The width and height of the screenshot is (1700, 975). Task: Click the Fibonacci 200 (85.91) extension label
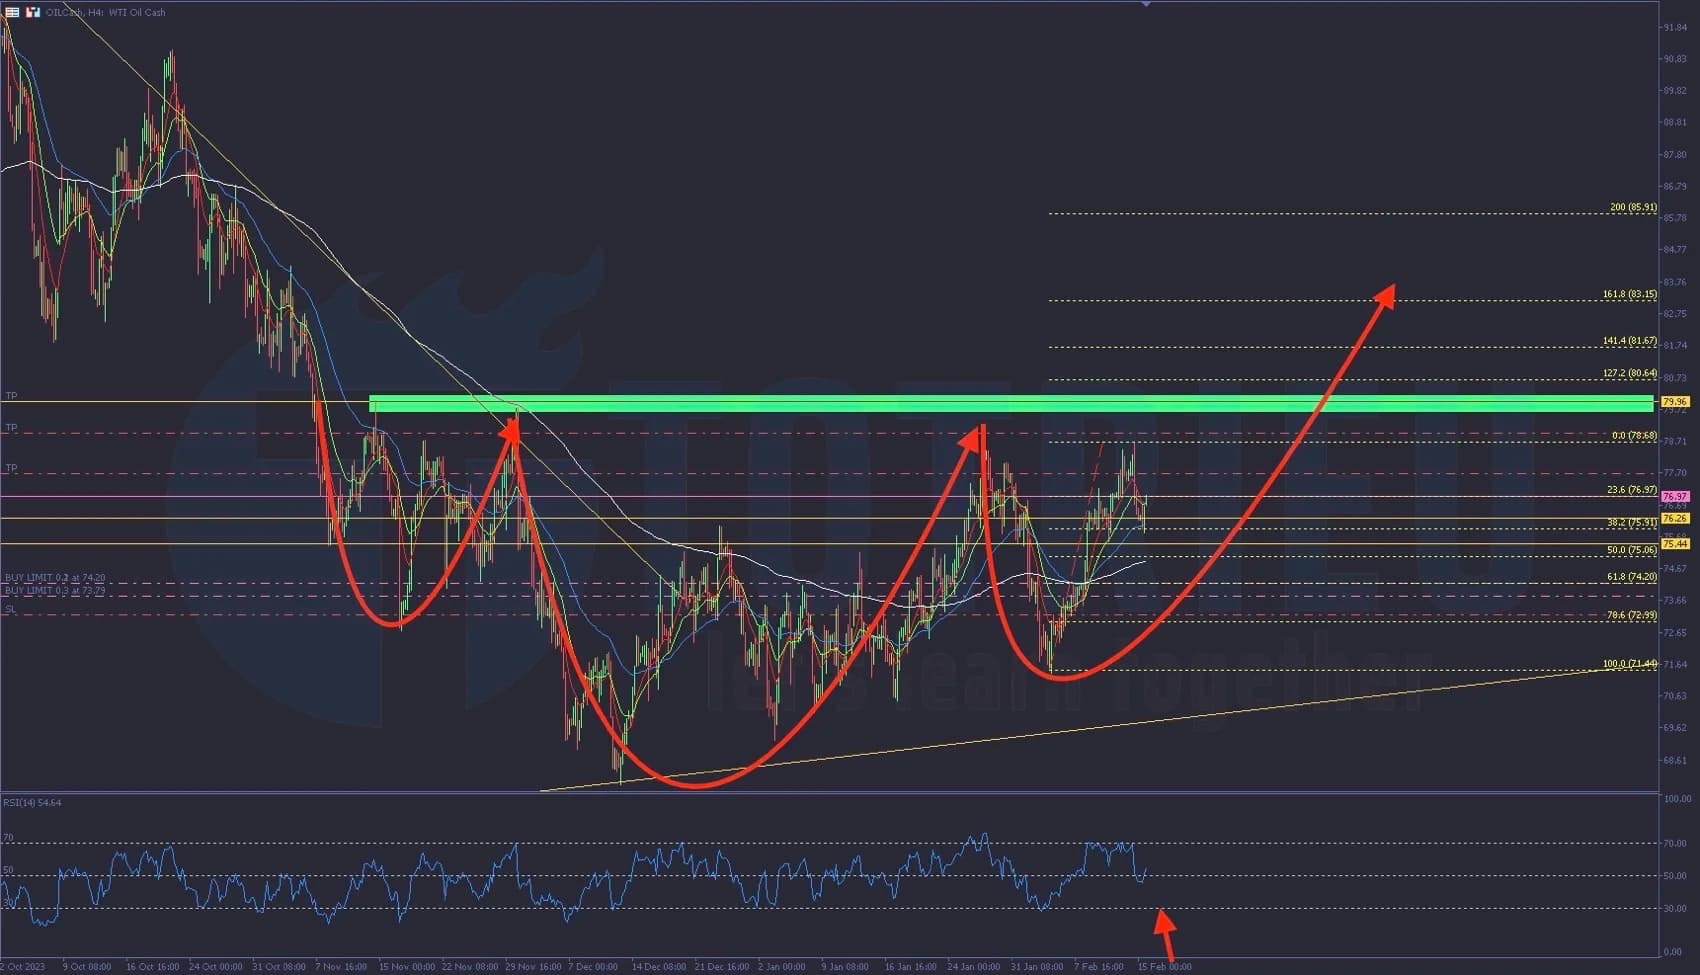click(x=1633, y=208)
